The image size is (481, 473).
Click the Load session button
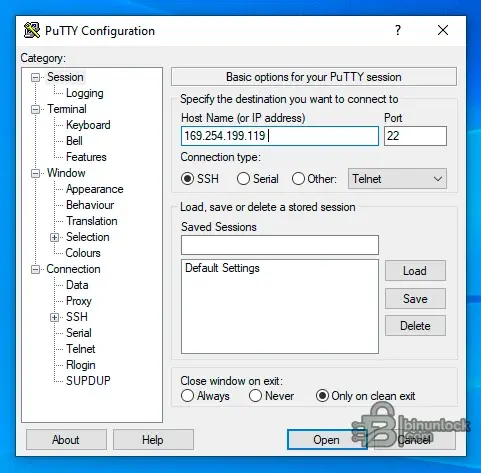click(415, 271)
